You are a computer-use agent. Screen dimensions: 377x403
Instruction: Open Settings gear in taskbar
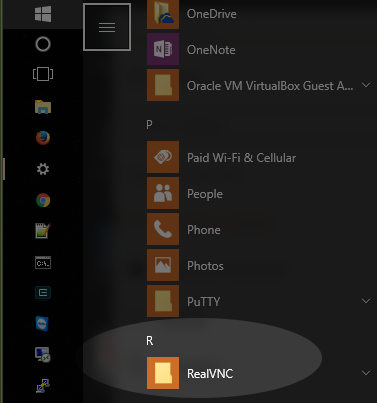pyautogui.click(x=43, y=169)
